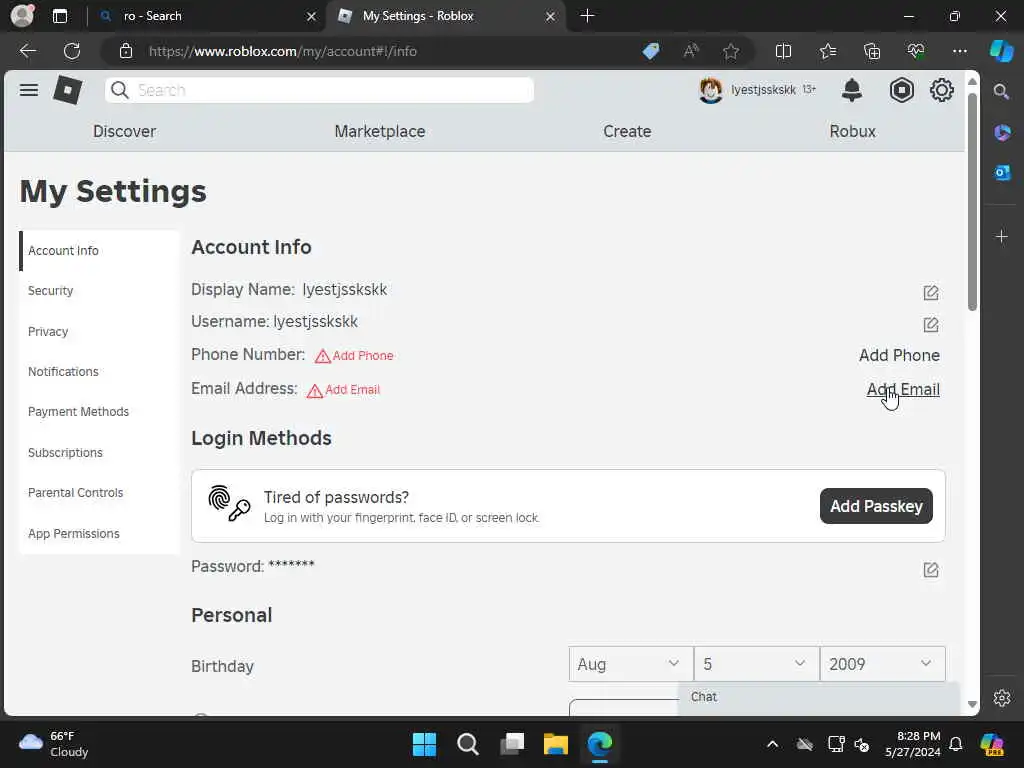The width and height of the screenshot is (1024, 768).
Task: Open the Outlook sidebar icon
Action: pos(1002,172)
